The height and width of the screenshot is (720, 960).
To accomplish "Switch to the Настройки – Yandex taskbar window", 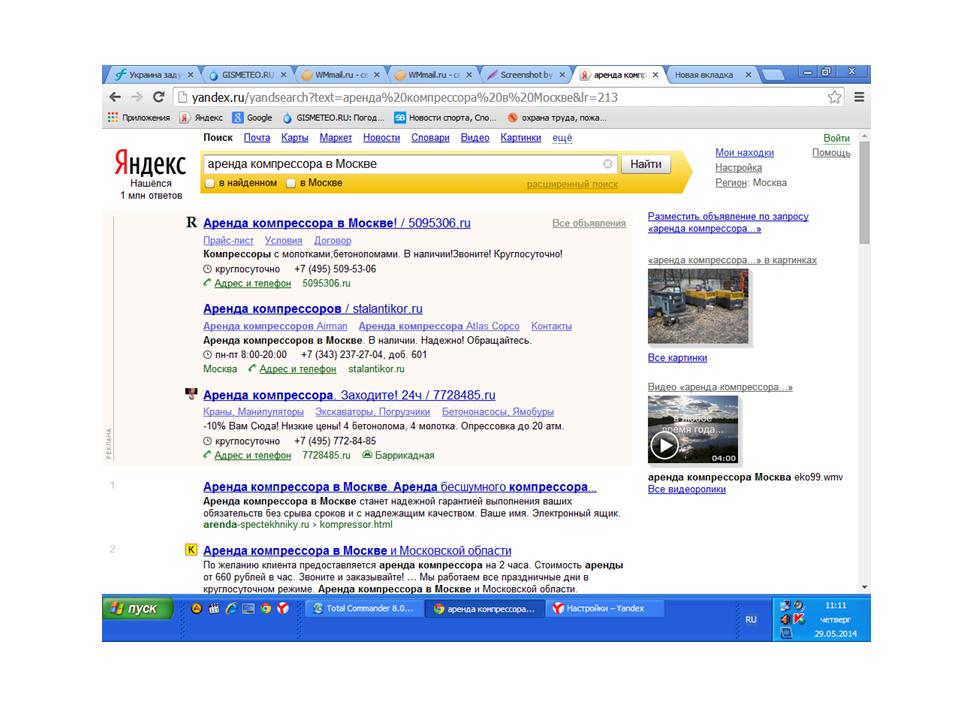I will pos(605,609).
